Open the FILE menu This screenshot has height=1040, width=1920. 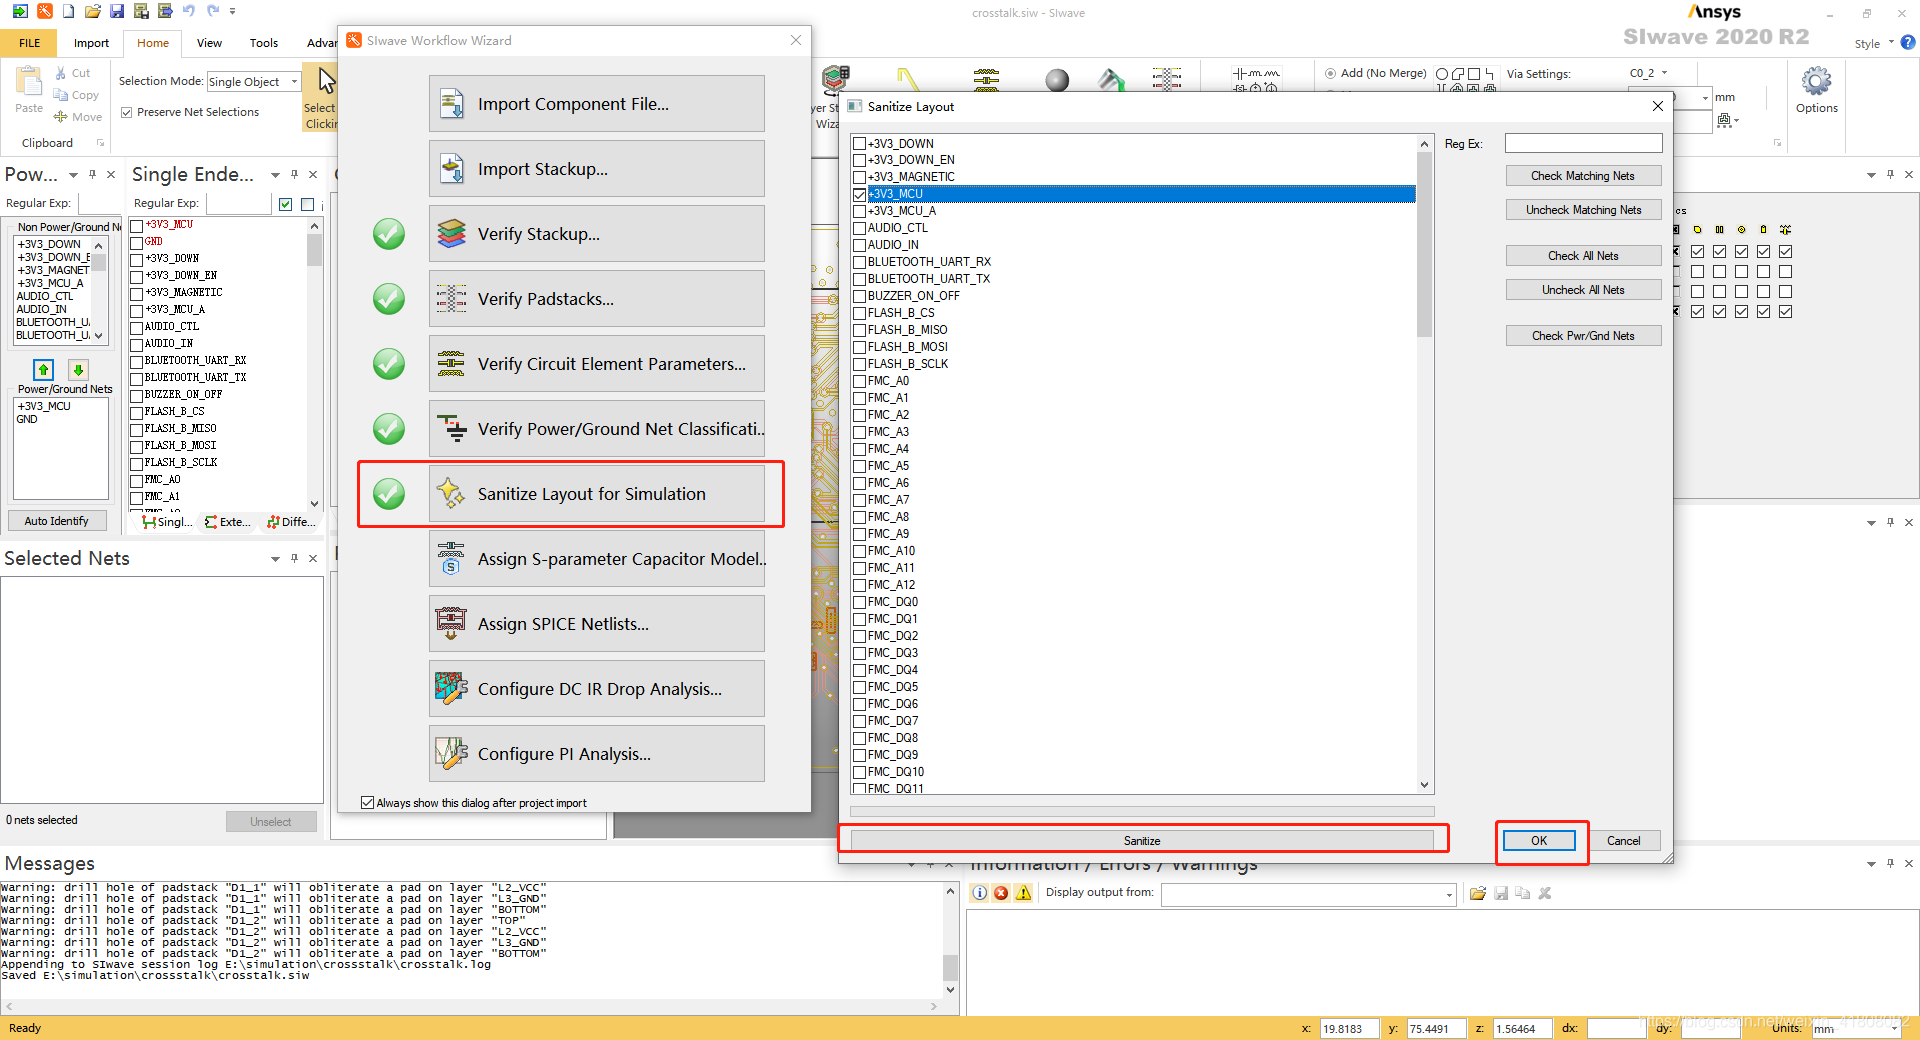[30, 43]
